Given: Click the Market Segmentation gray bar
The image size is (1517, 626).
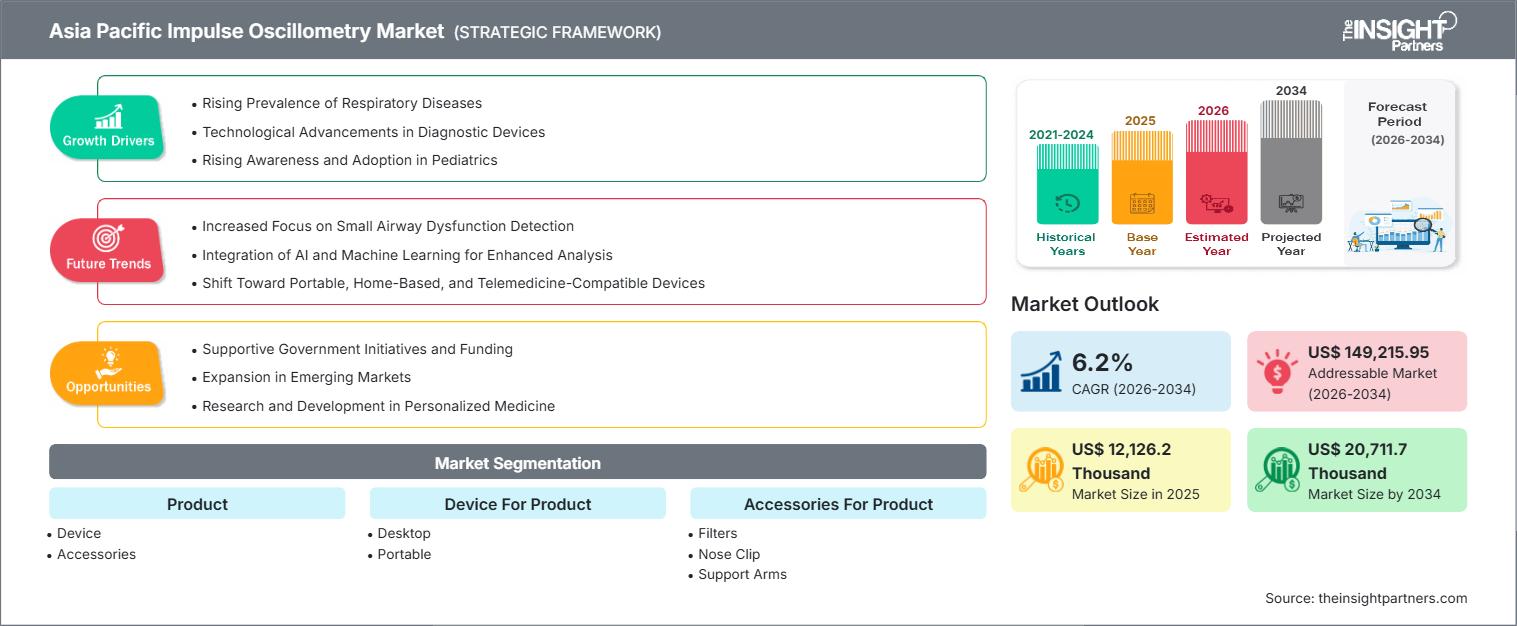Looking at the screenshot, I should 518,463.
